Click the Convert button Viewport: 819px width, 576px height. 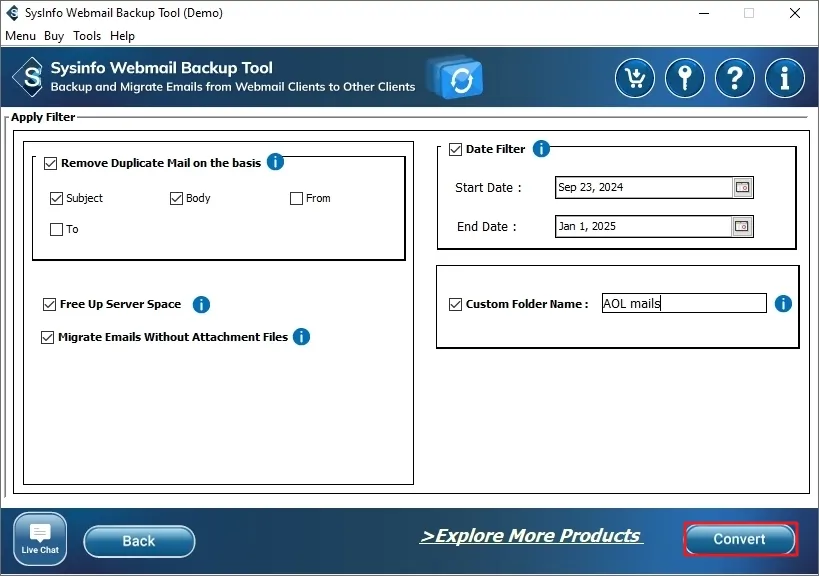point(740,539)
